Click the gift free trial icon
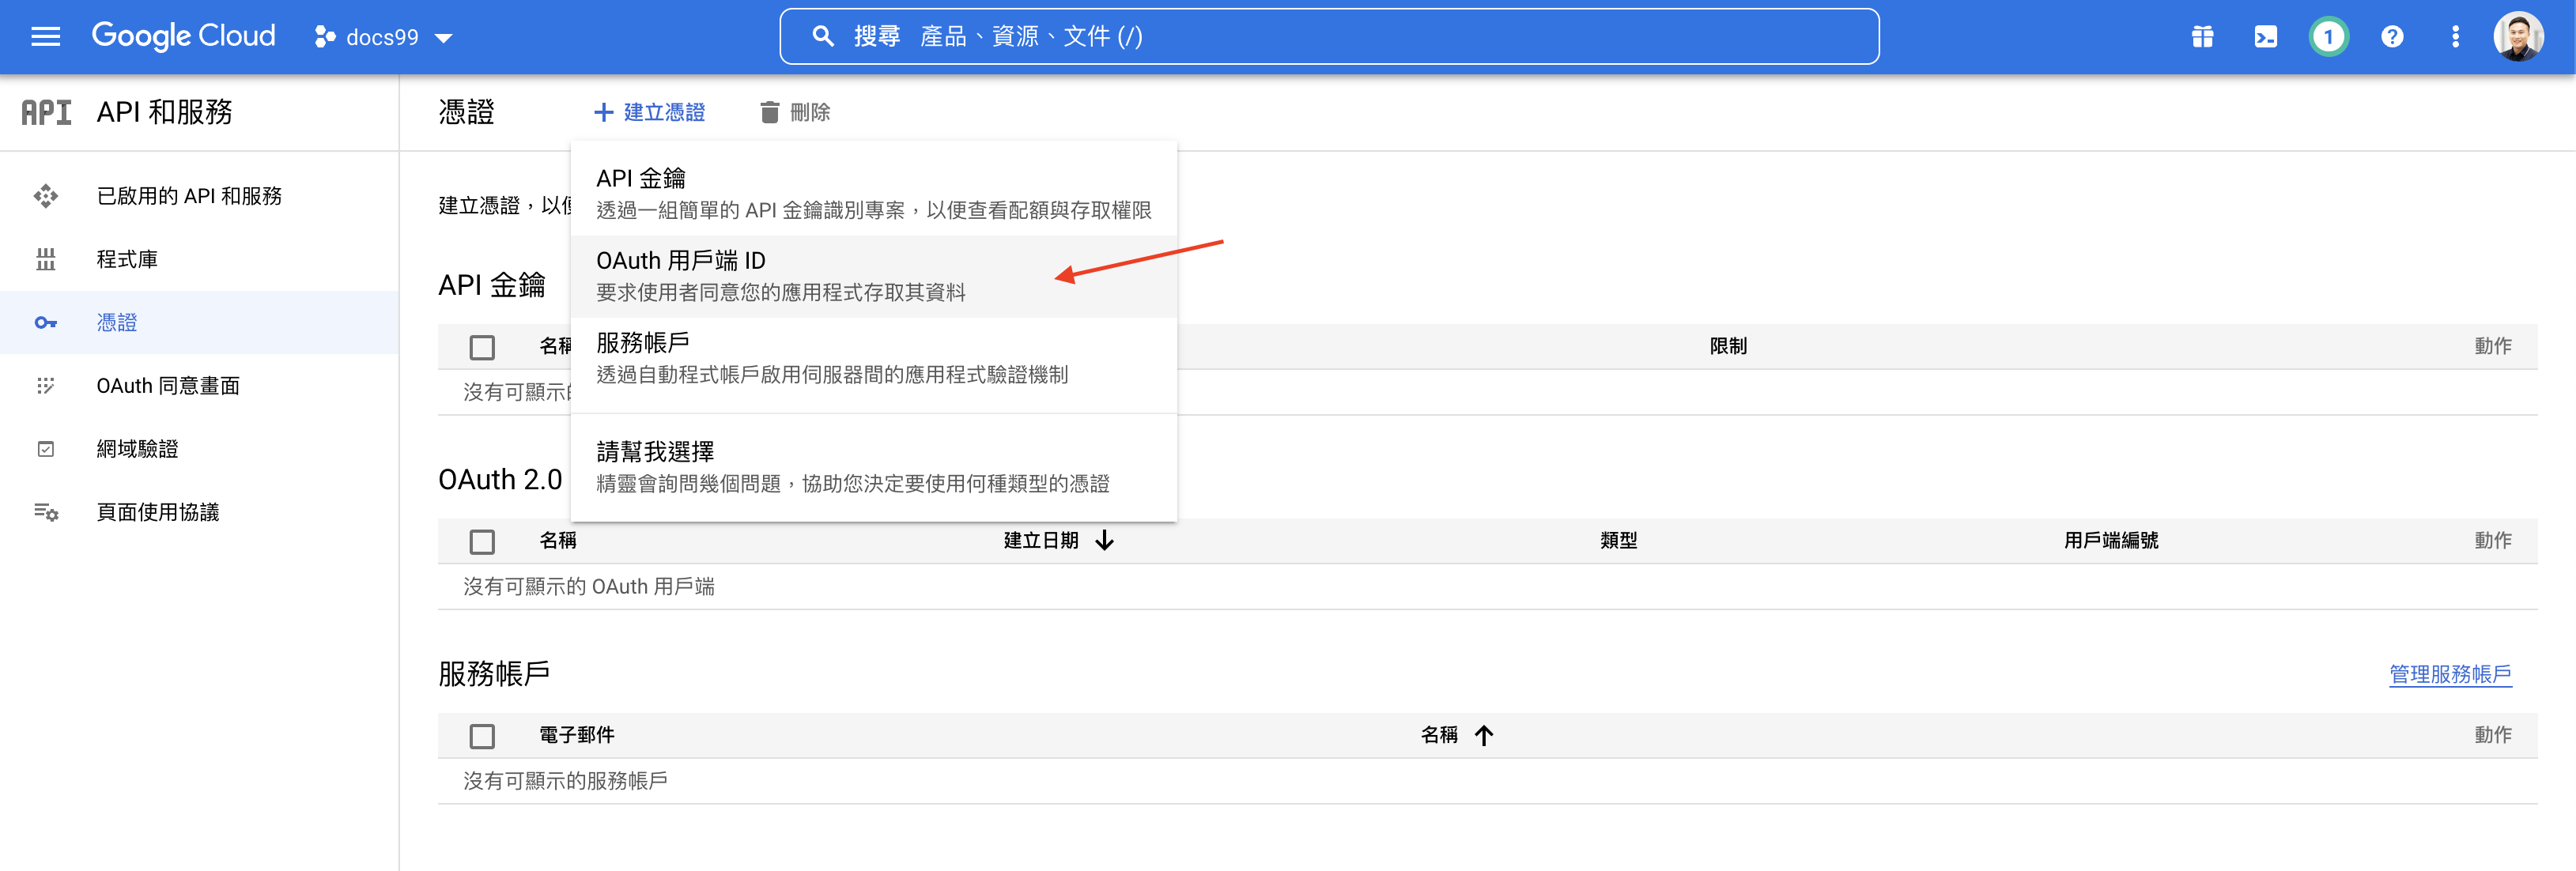The image size is (2576, 871). tap(2202, 37)
